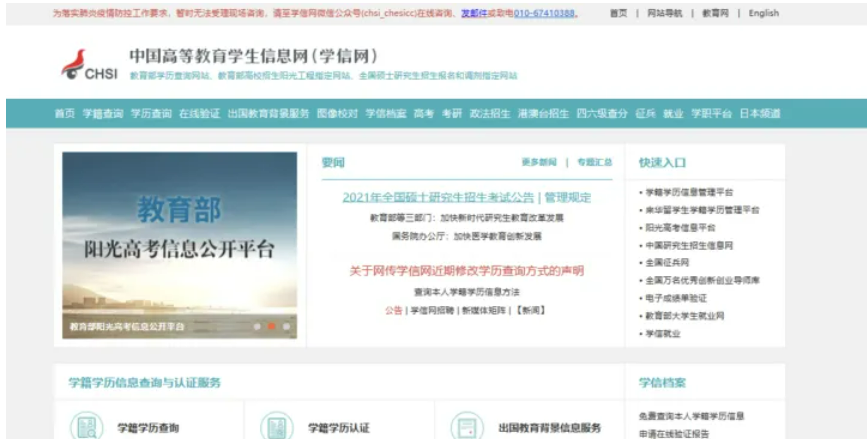Open 在线验证 in the navigation bar
The width and height of the screenshot is (867, 439).
200,113
